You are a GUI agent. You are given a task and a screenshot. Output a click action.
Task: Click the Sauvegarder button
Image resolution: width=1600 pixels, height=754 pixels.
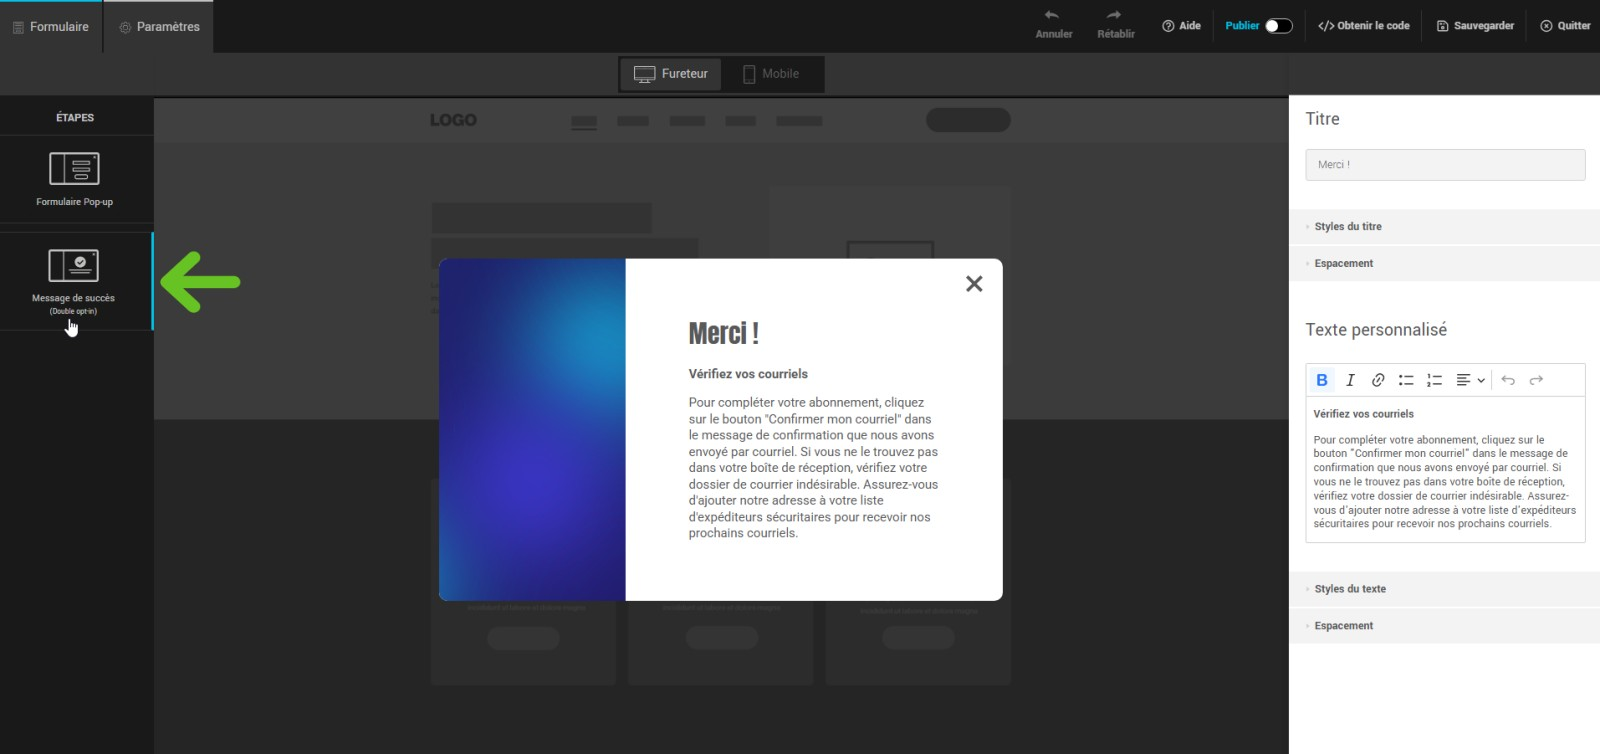coord(1475,26)
